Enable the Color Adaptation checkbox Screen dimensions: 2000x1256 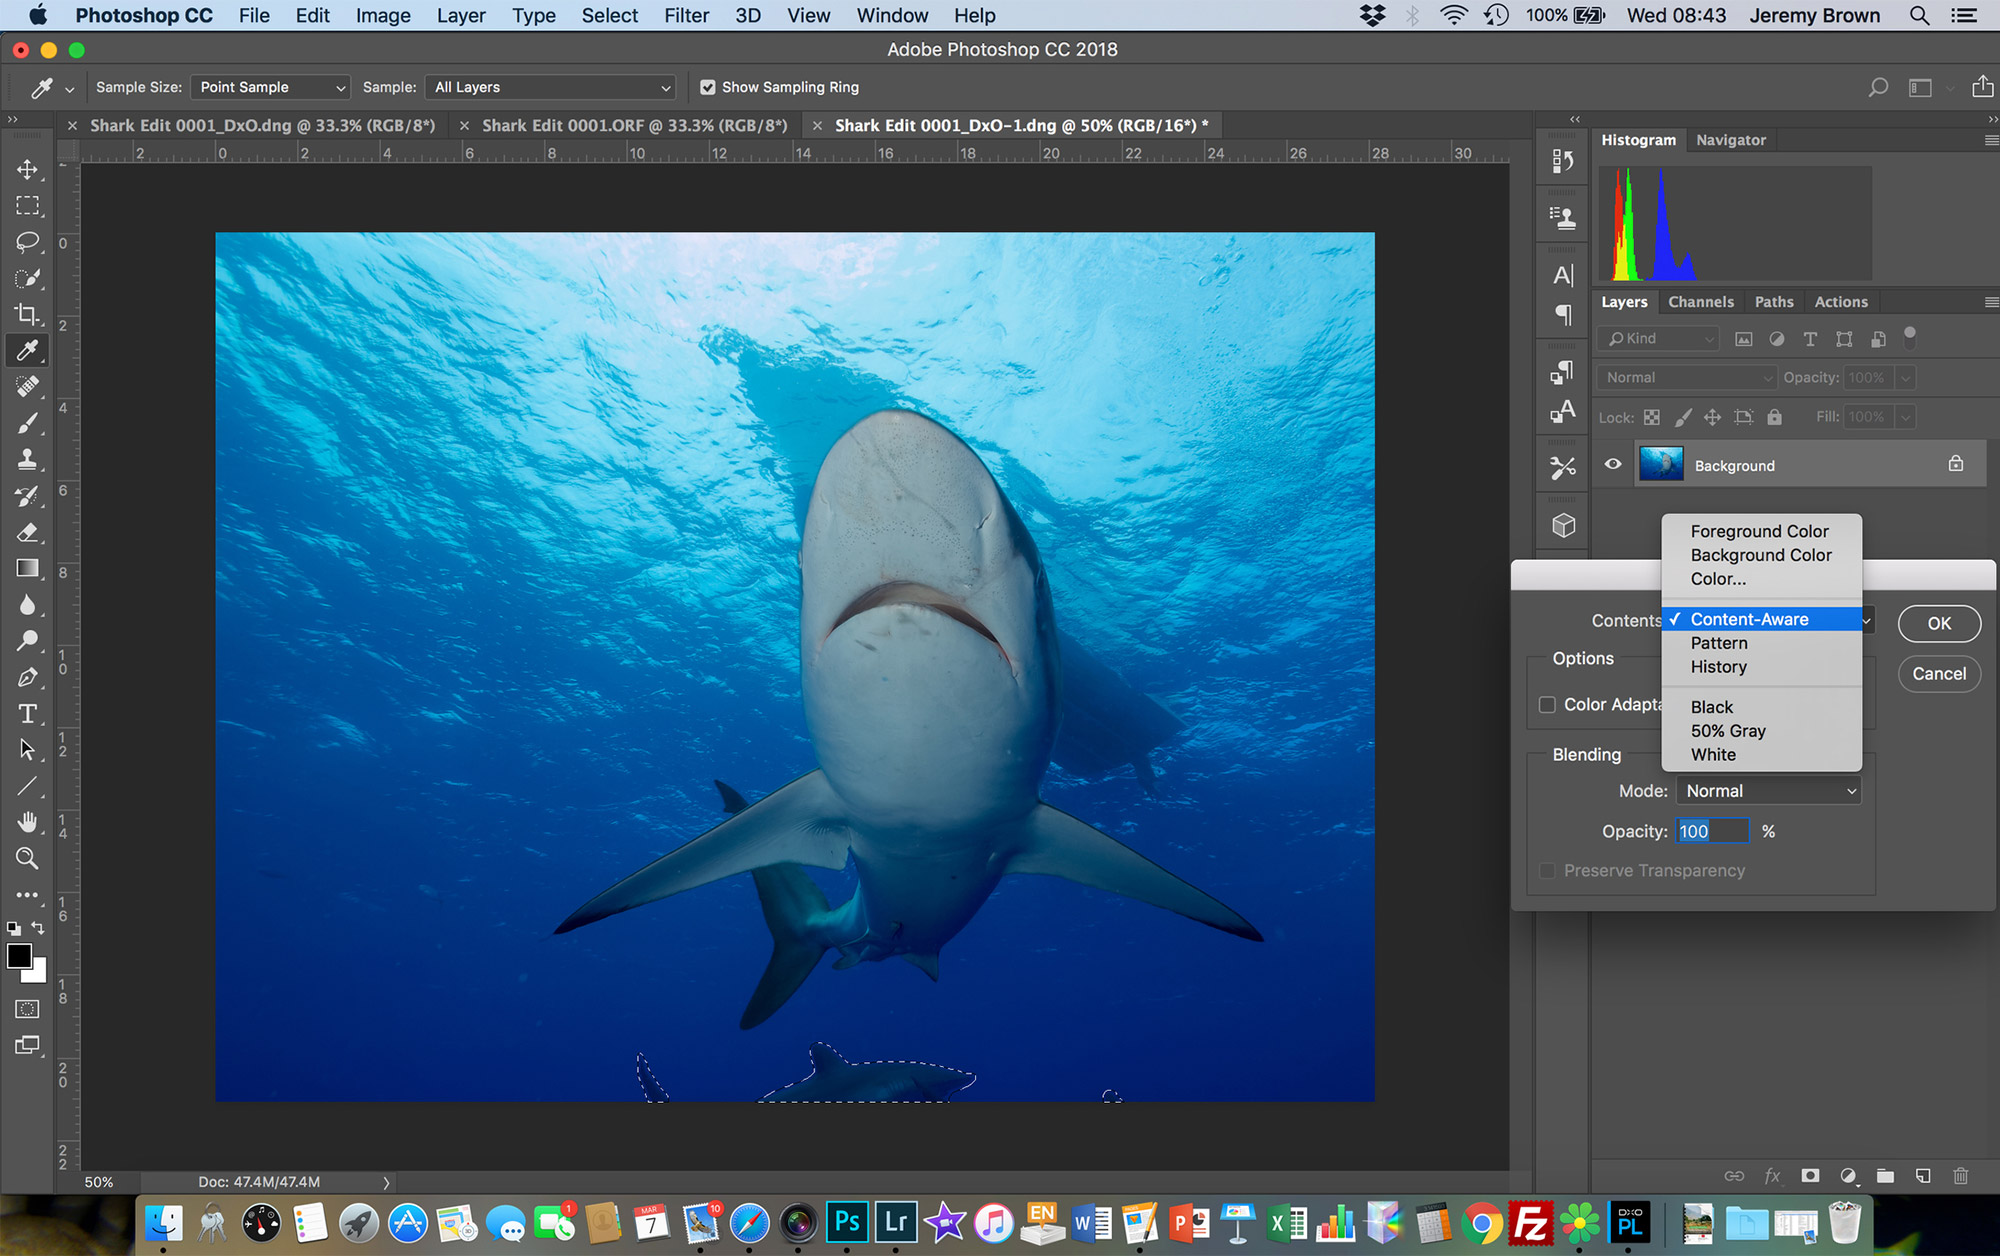pos(1547,704)
